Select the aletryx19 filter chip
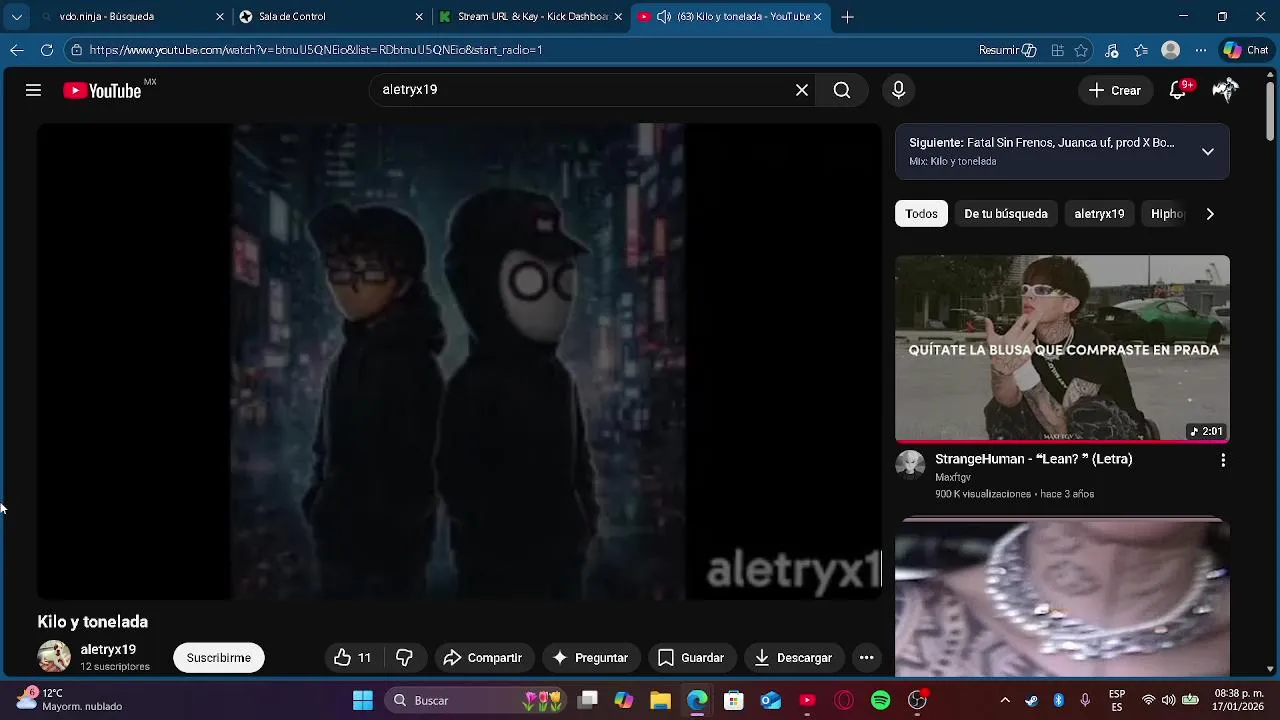This screenshot has width=1280, height=720. click(x=1099, y=213)
